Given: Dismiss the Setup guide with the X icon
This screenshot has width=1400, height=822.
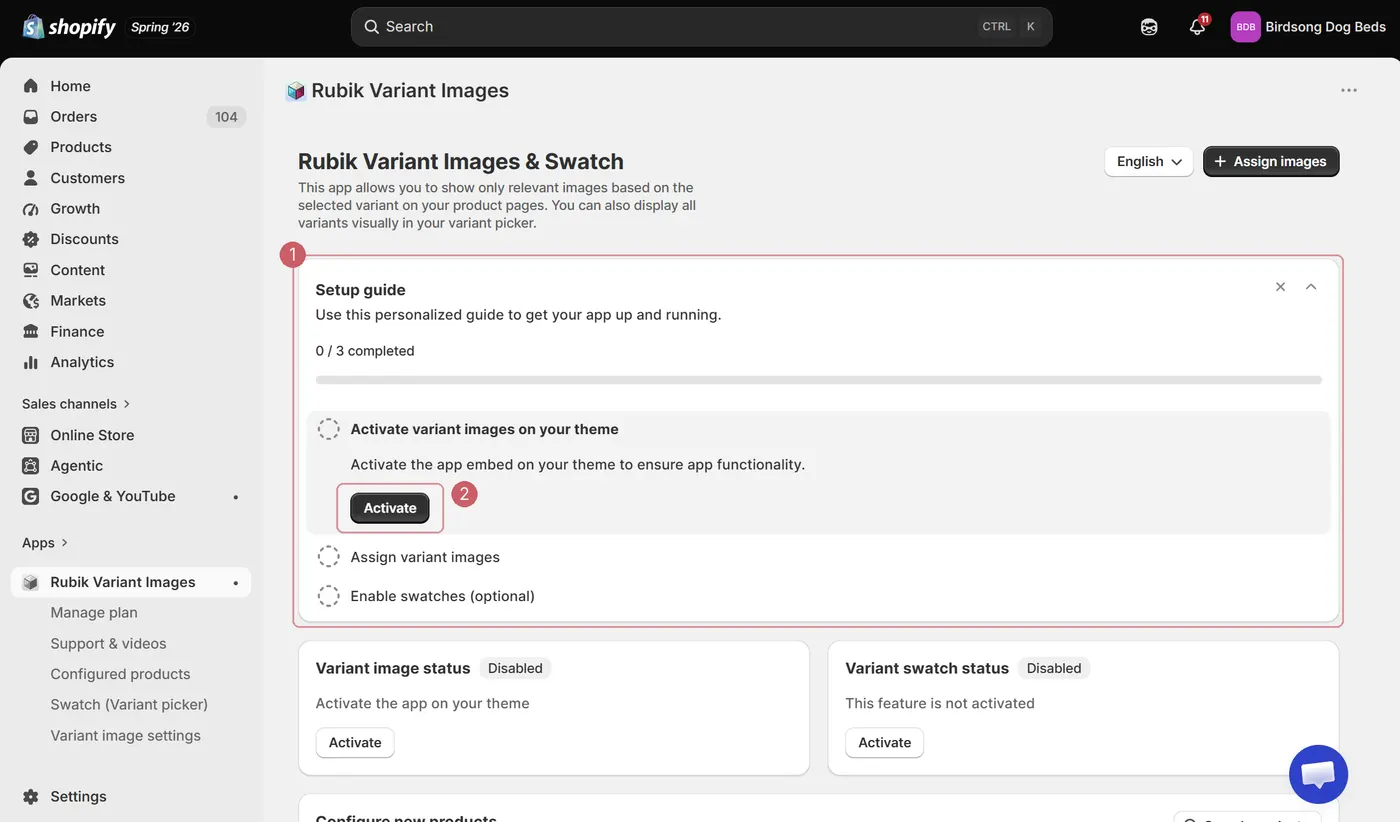Looking at the screenshot, I should pos(1280,287).
